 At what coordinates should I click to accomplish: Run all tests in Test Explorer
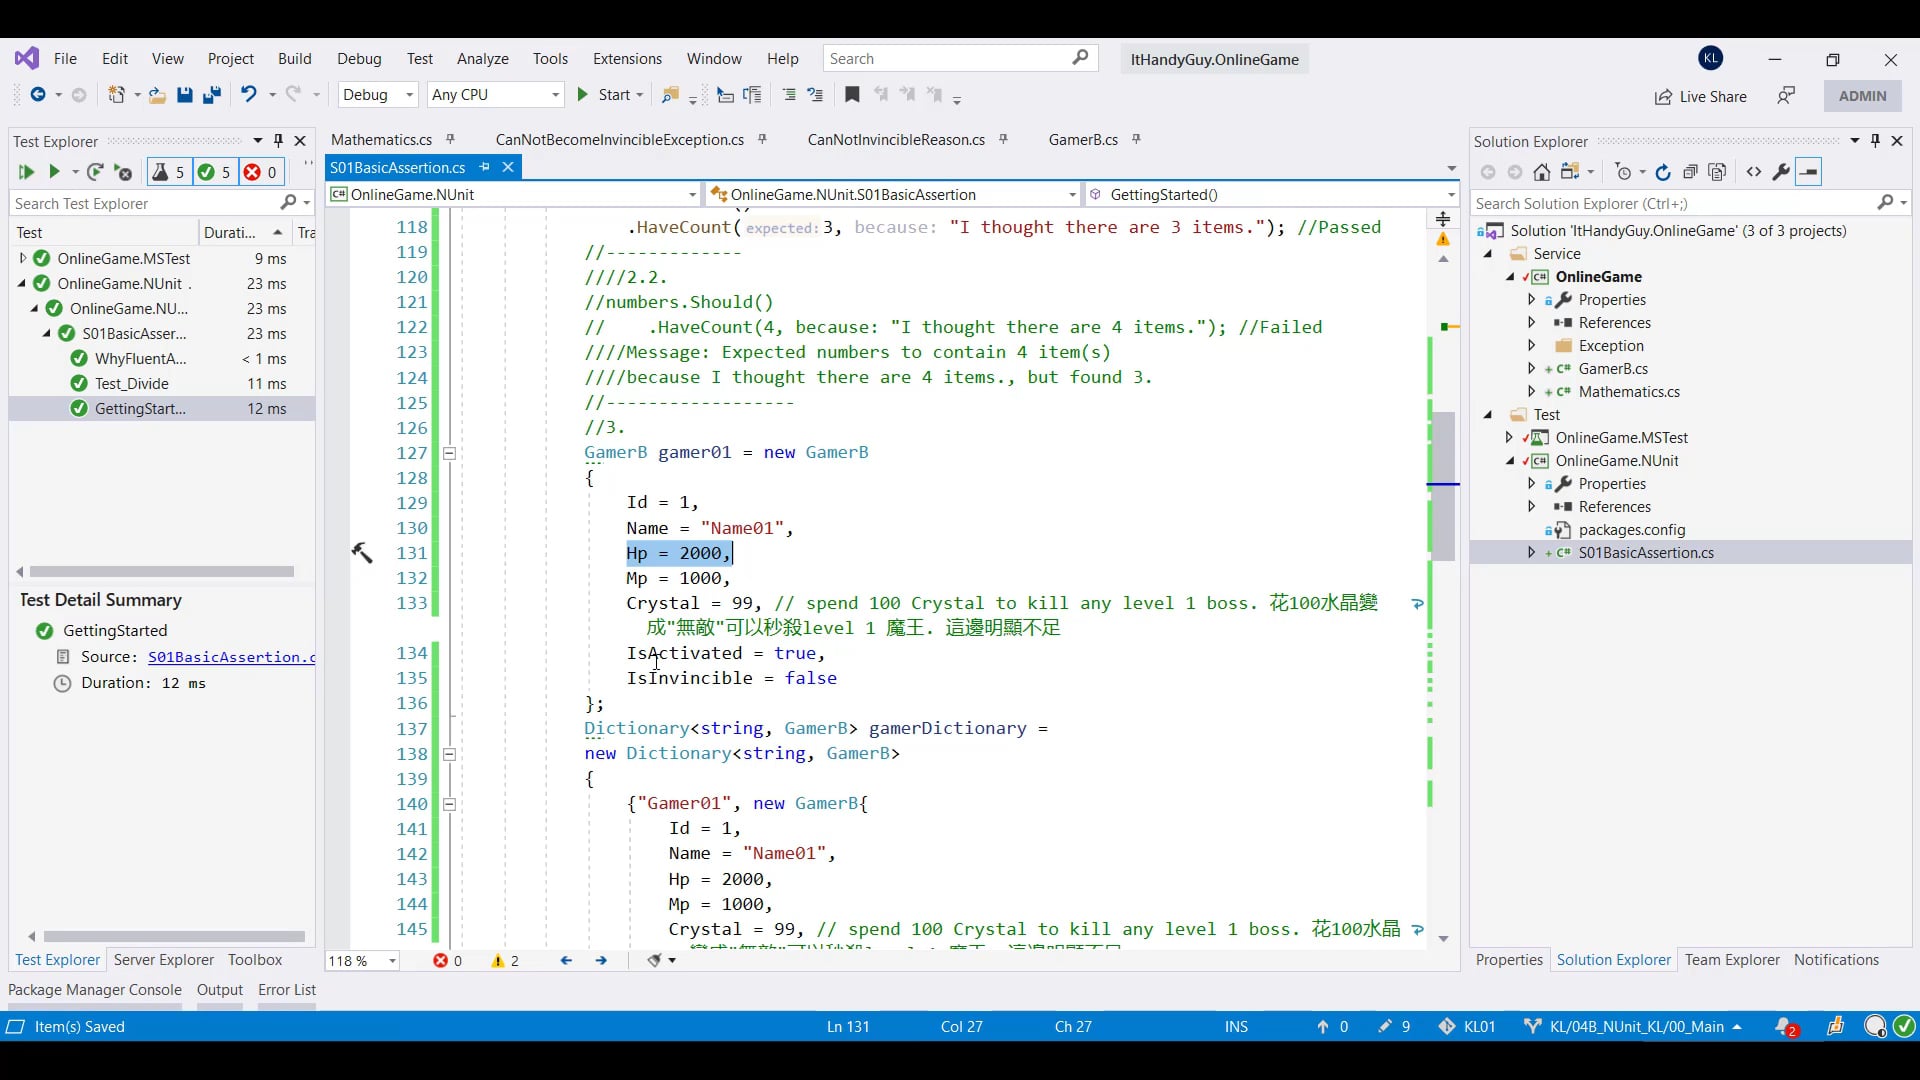click(26, 172)
